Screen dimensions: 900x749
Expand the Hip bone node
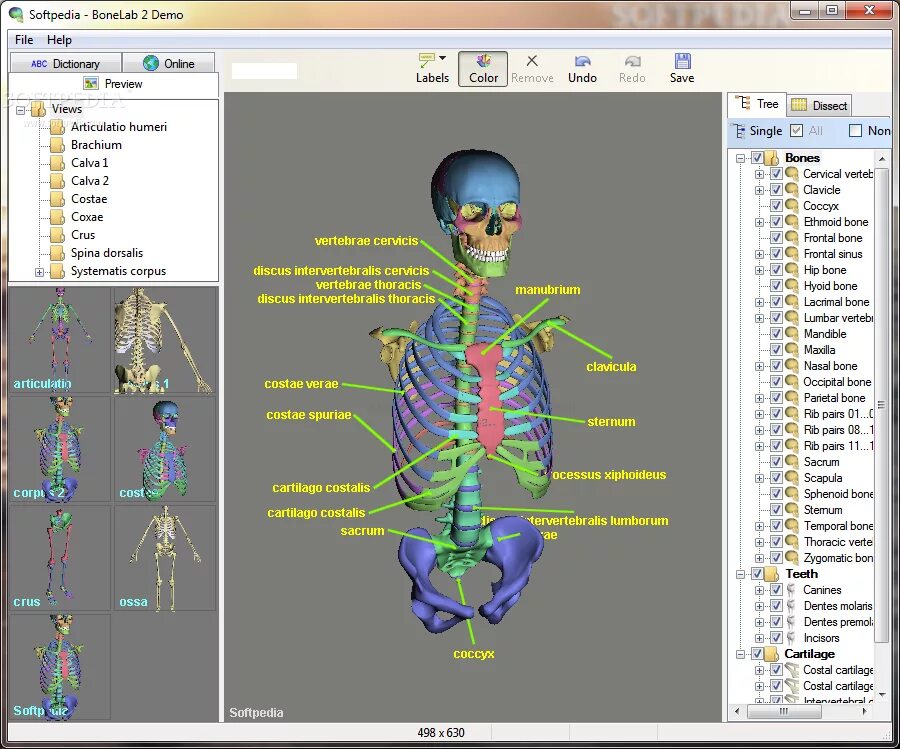(x=759, y=270)
